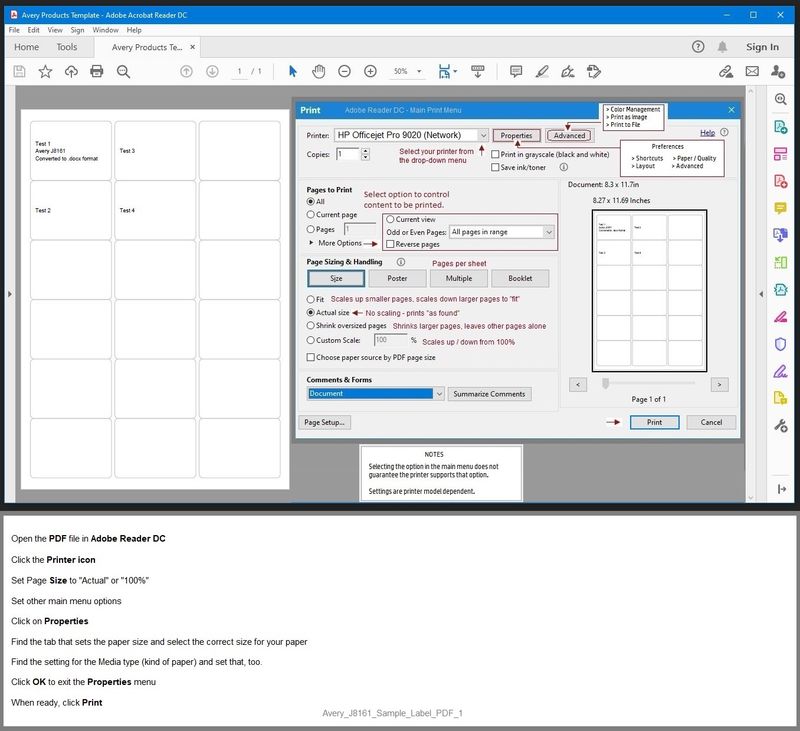Click the zoom out minus icon
This screenshot has width=800, height=731.
click(344, 72)
